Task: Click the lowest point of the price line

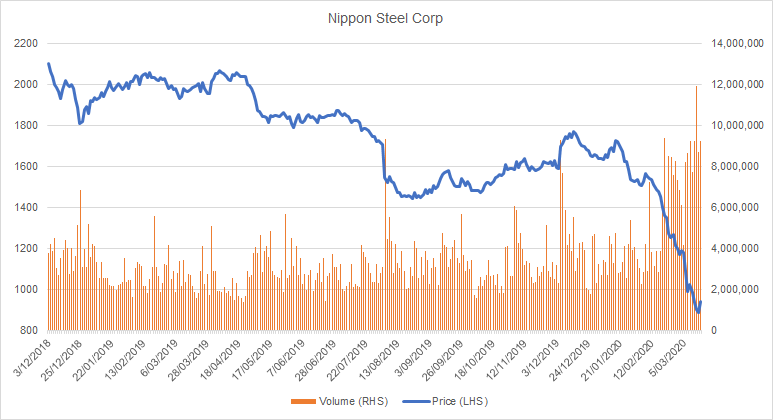Action: pyautogui.click(x=698, y=313)
